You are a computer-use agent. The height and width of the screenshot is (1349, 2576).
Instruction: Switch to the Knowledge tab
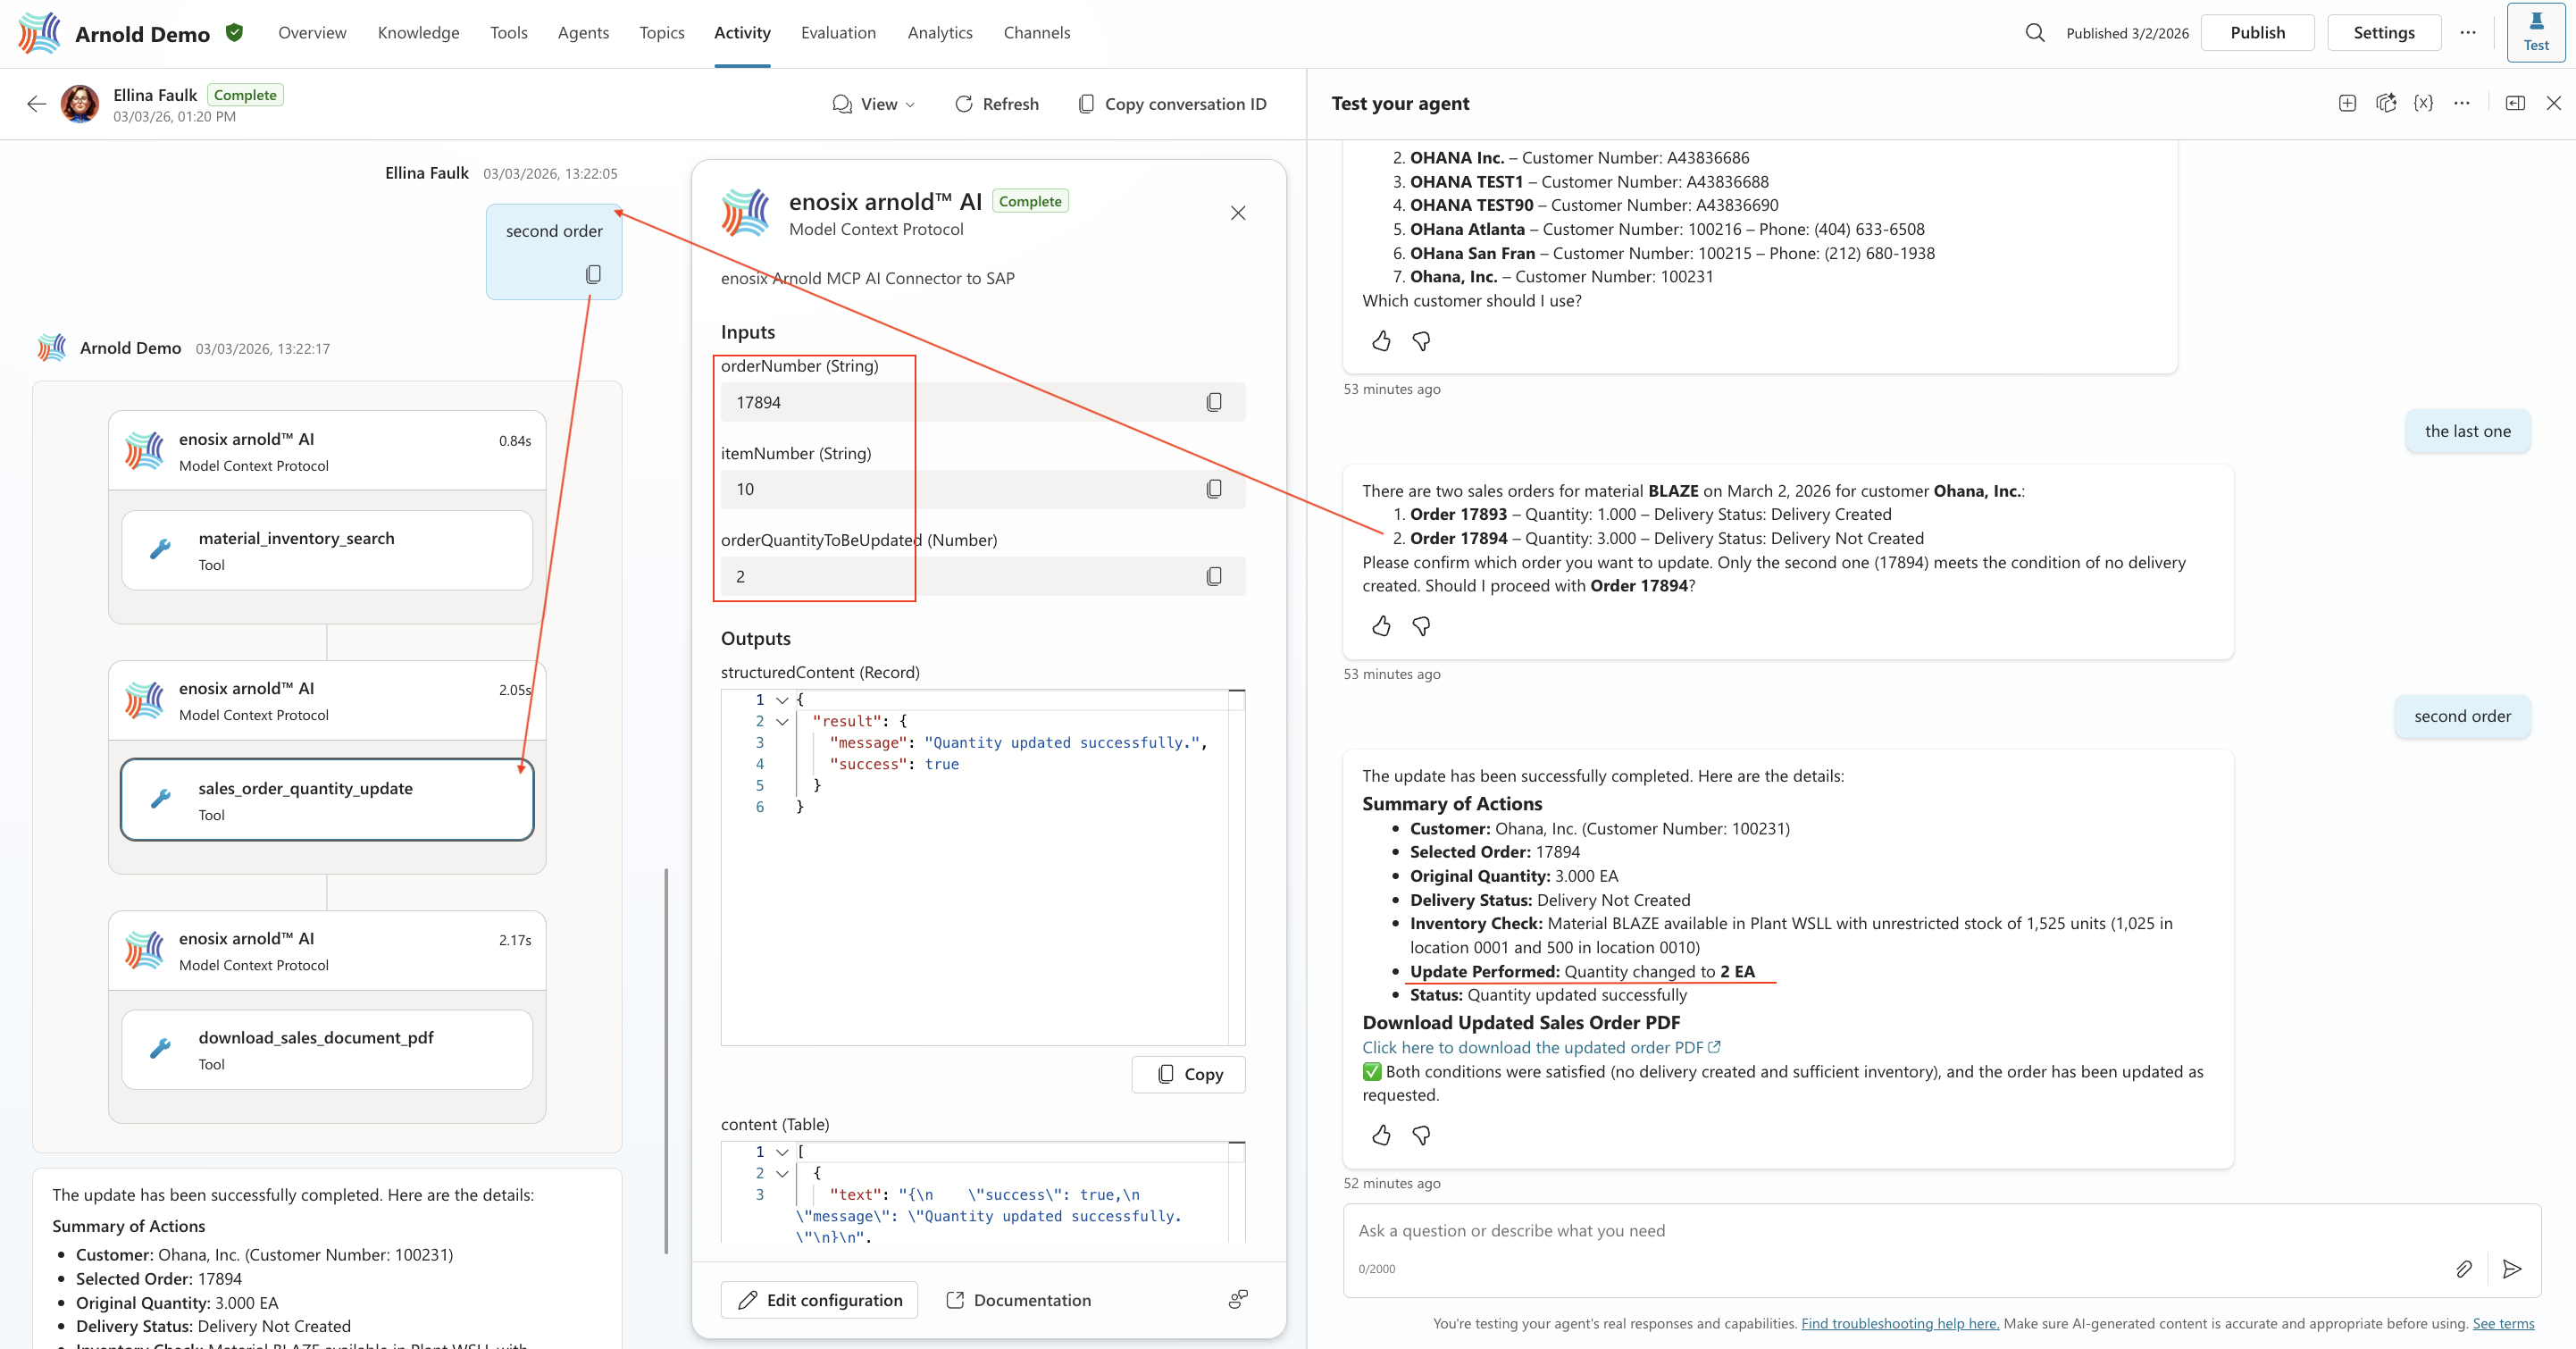click(418, 33)
